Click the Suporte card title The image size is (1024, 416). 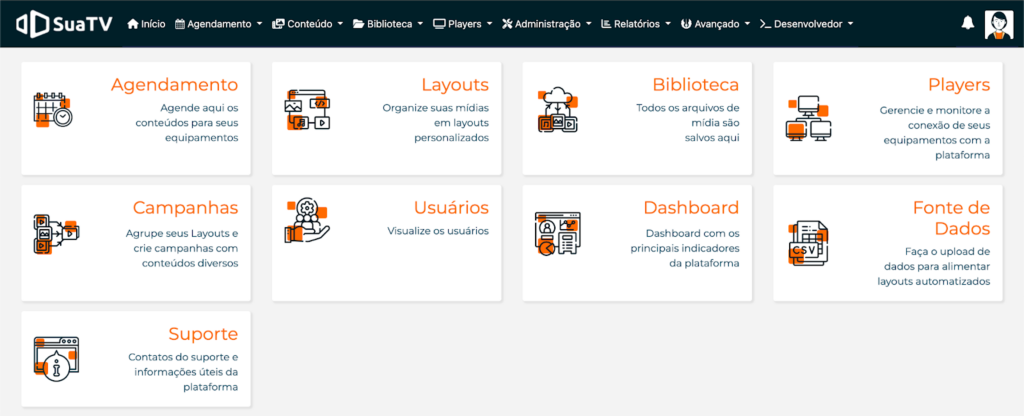tap(203, 333)
